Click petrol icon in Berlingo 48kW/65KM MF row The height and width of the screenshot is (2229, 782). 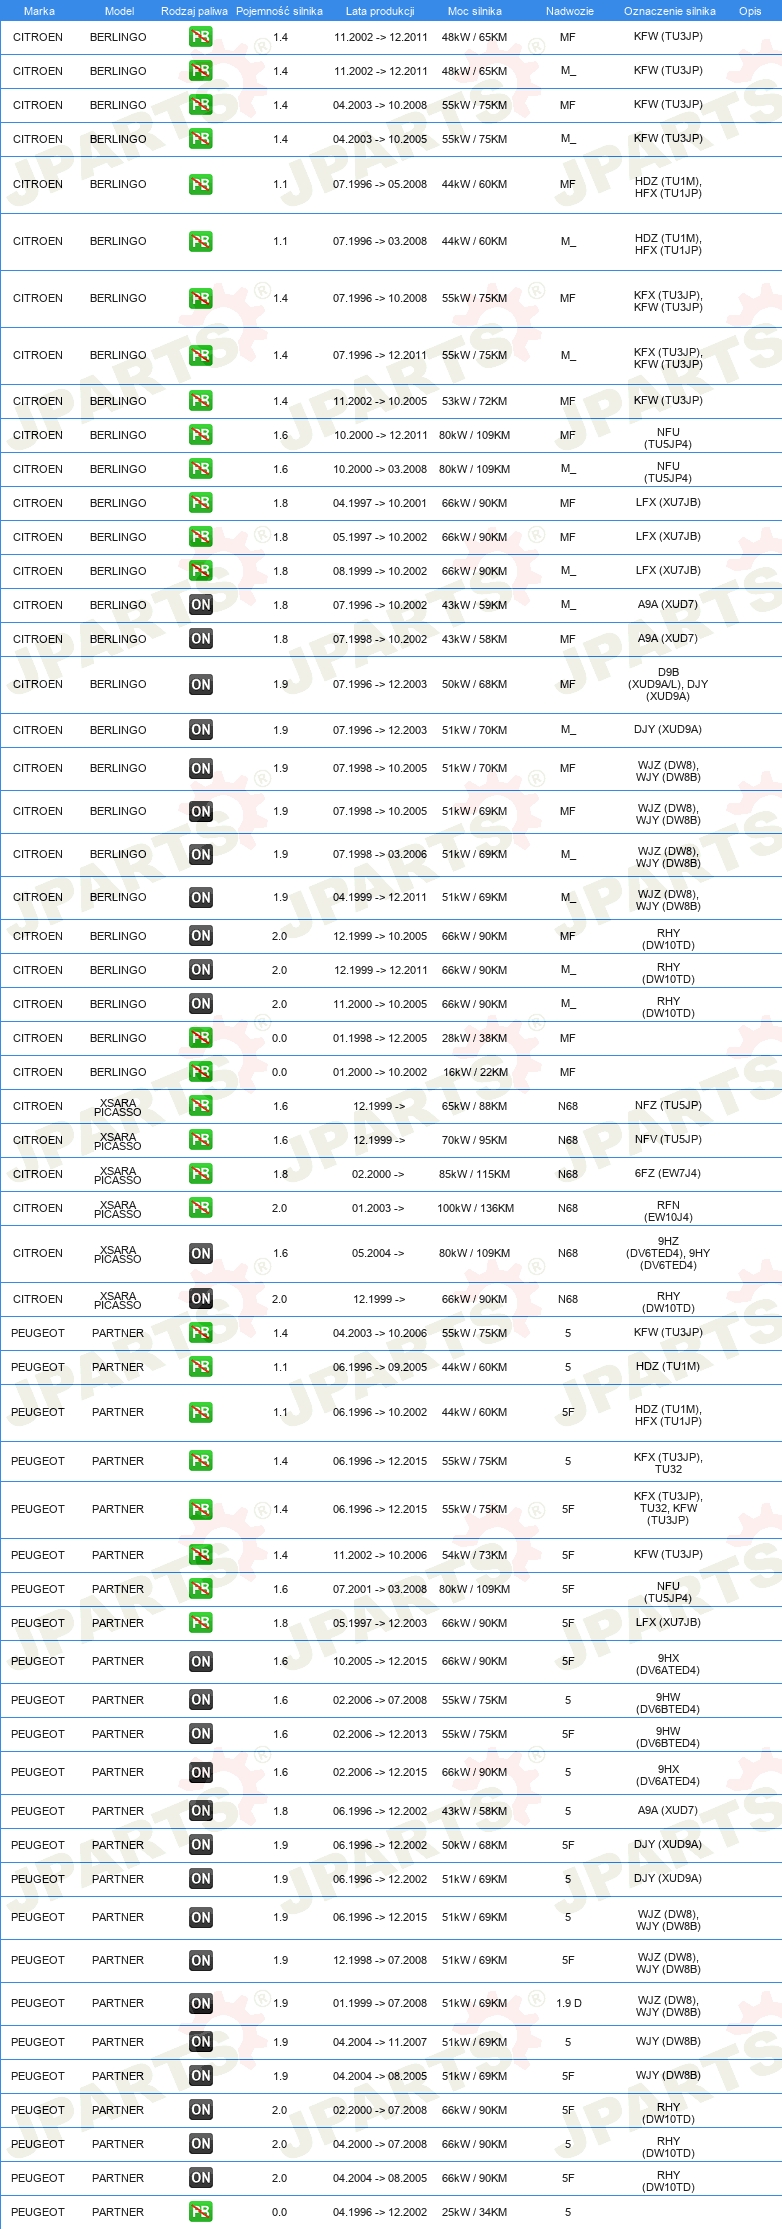tap(201, 37)
